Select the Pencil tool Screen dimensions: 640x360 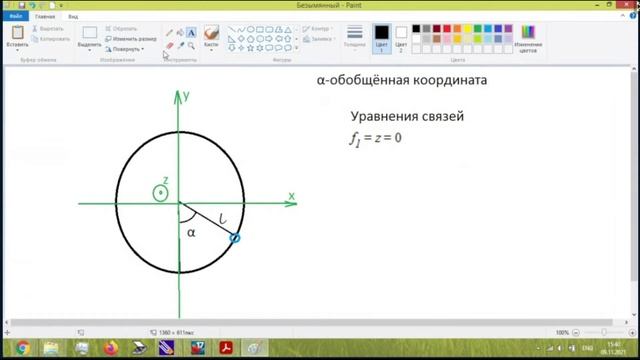click(169, 33)
